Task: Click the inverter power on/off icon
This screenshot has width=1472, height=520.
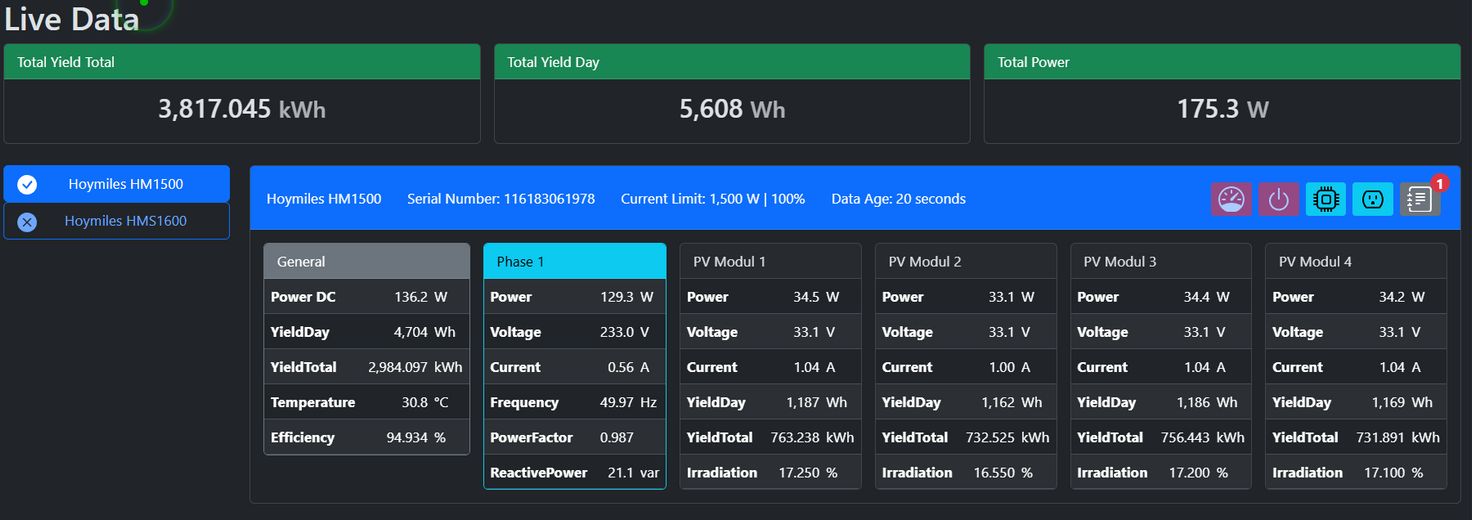Action: click(x=1278, y=199)
